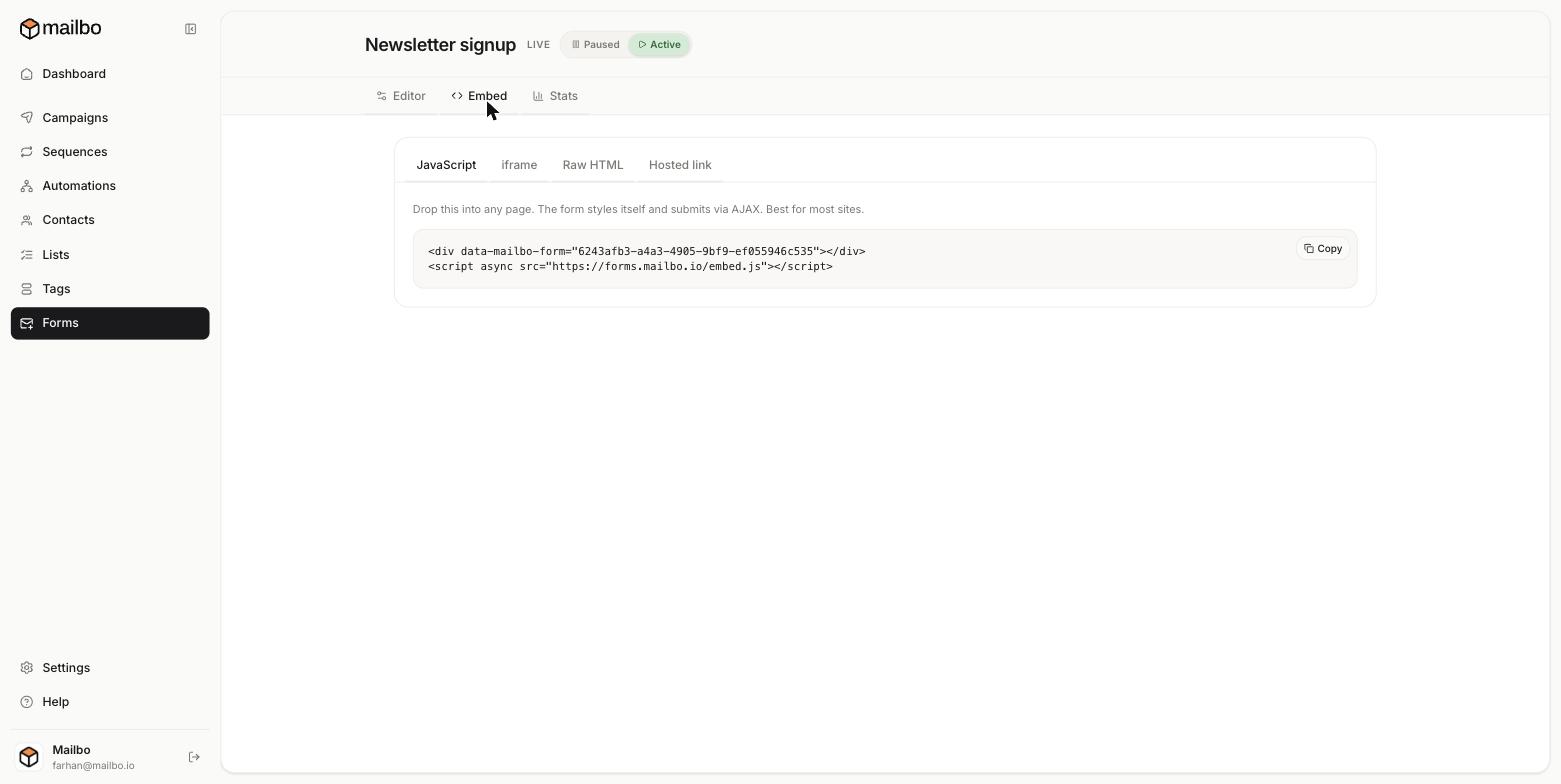This screenshot has width=1561, height=784.
Task: Click the 'Drop this into any page' description
Action: tap(638, 209)
